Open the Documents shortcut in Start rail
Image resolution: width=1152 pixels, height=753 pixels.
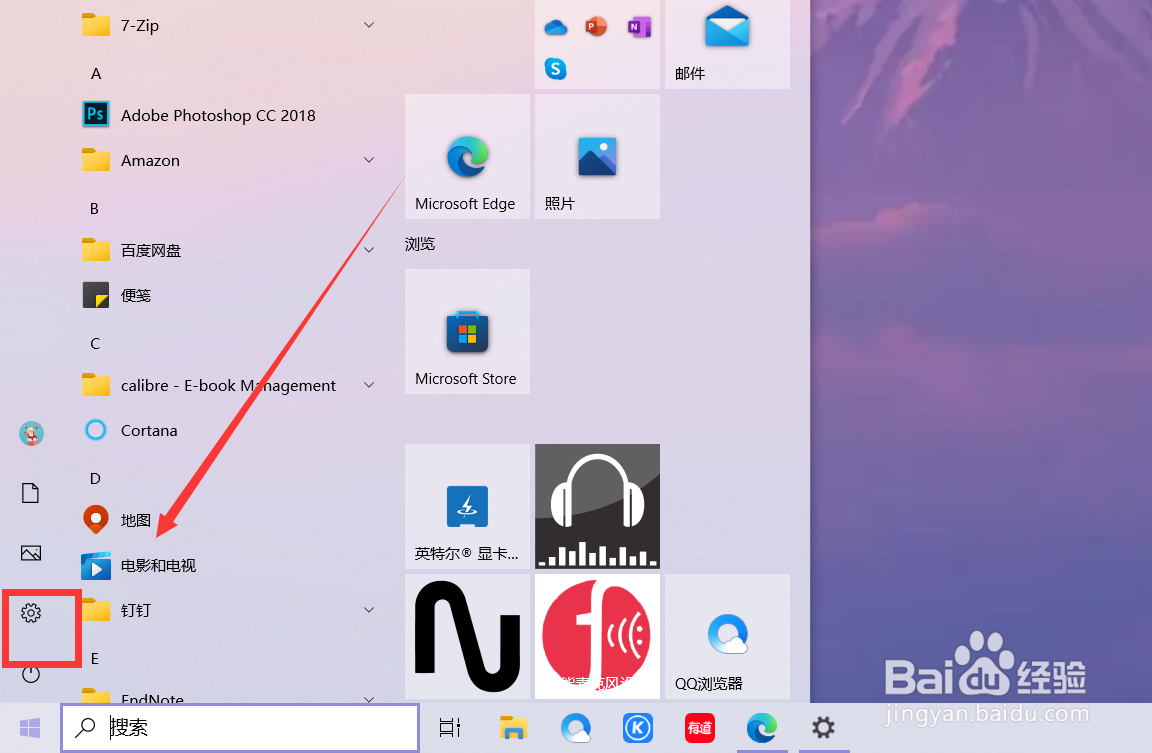point(31,493)
